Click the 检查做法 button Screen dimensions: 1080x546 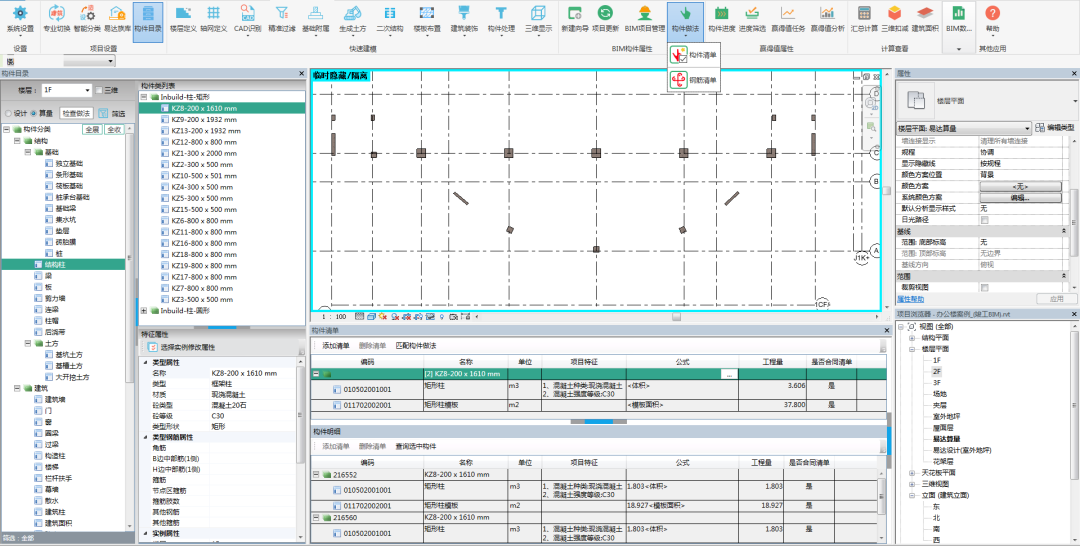[x=76, y=114]
